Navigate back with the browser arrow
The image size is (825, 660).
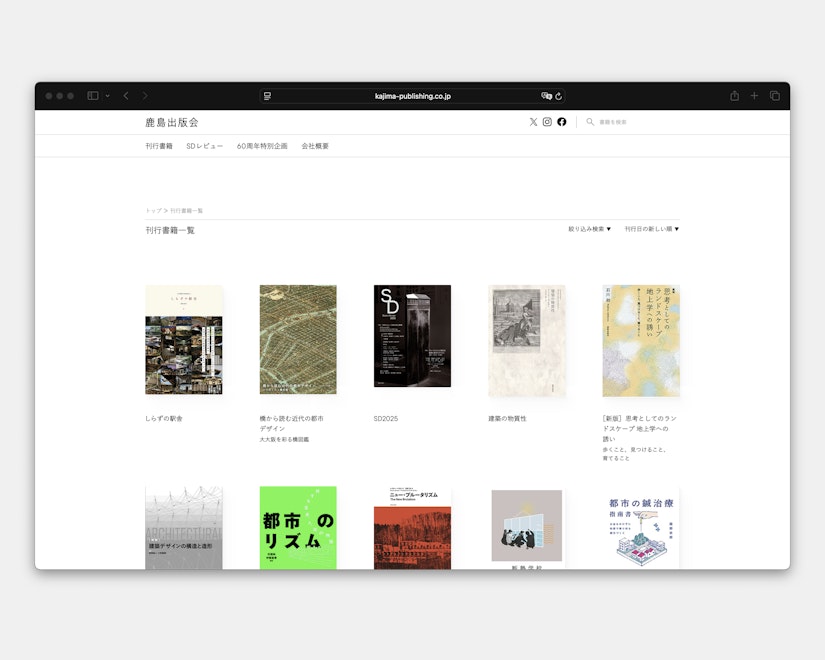tap(124, 96)
